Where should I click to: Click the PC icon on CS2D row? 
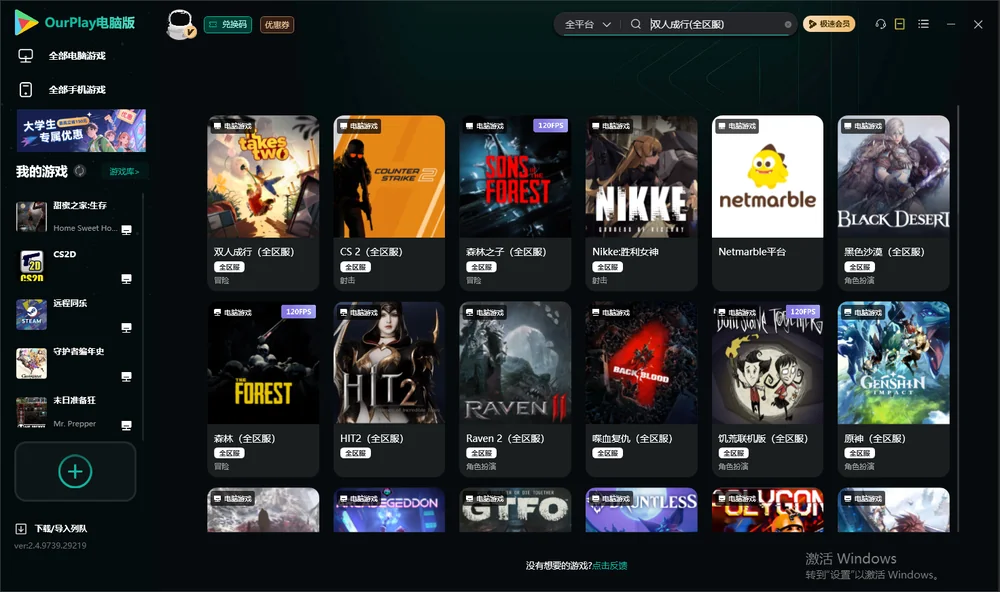[126, 279]
